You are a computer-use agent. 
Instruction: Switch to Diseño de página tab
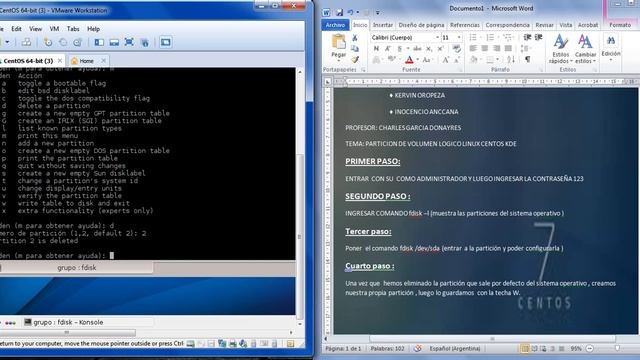421,25
